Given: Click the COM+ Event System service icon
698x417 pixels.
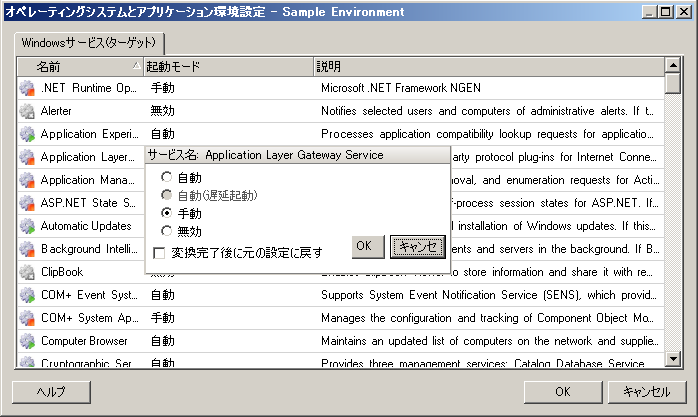Looking at the screenshot, I should [27, 295].
